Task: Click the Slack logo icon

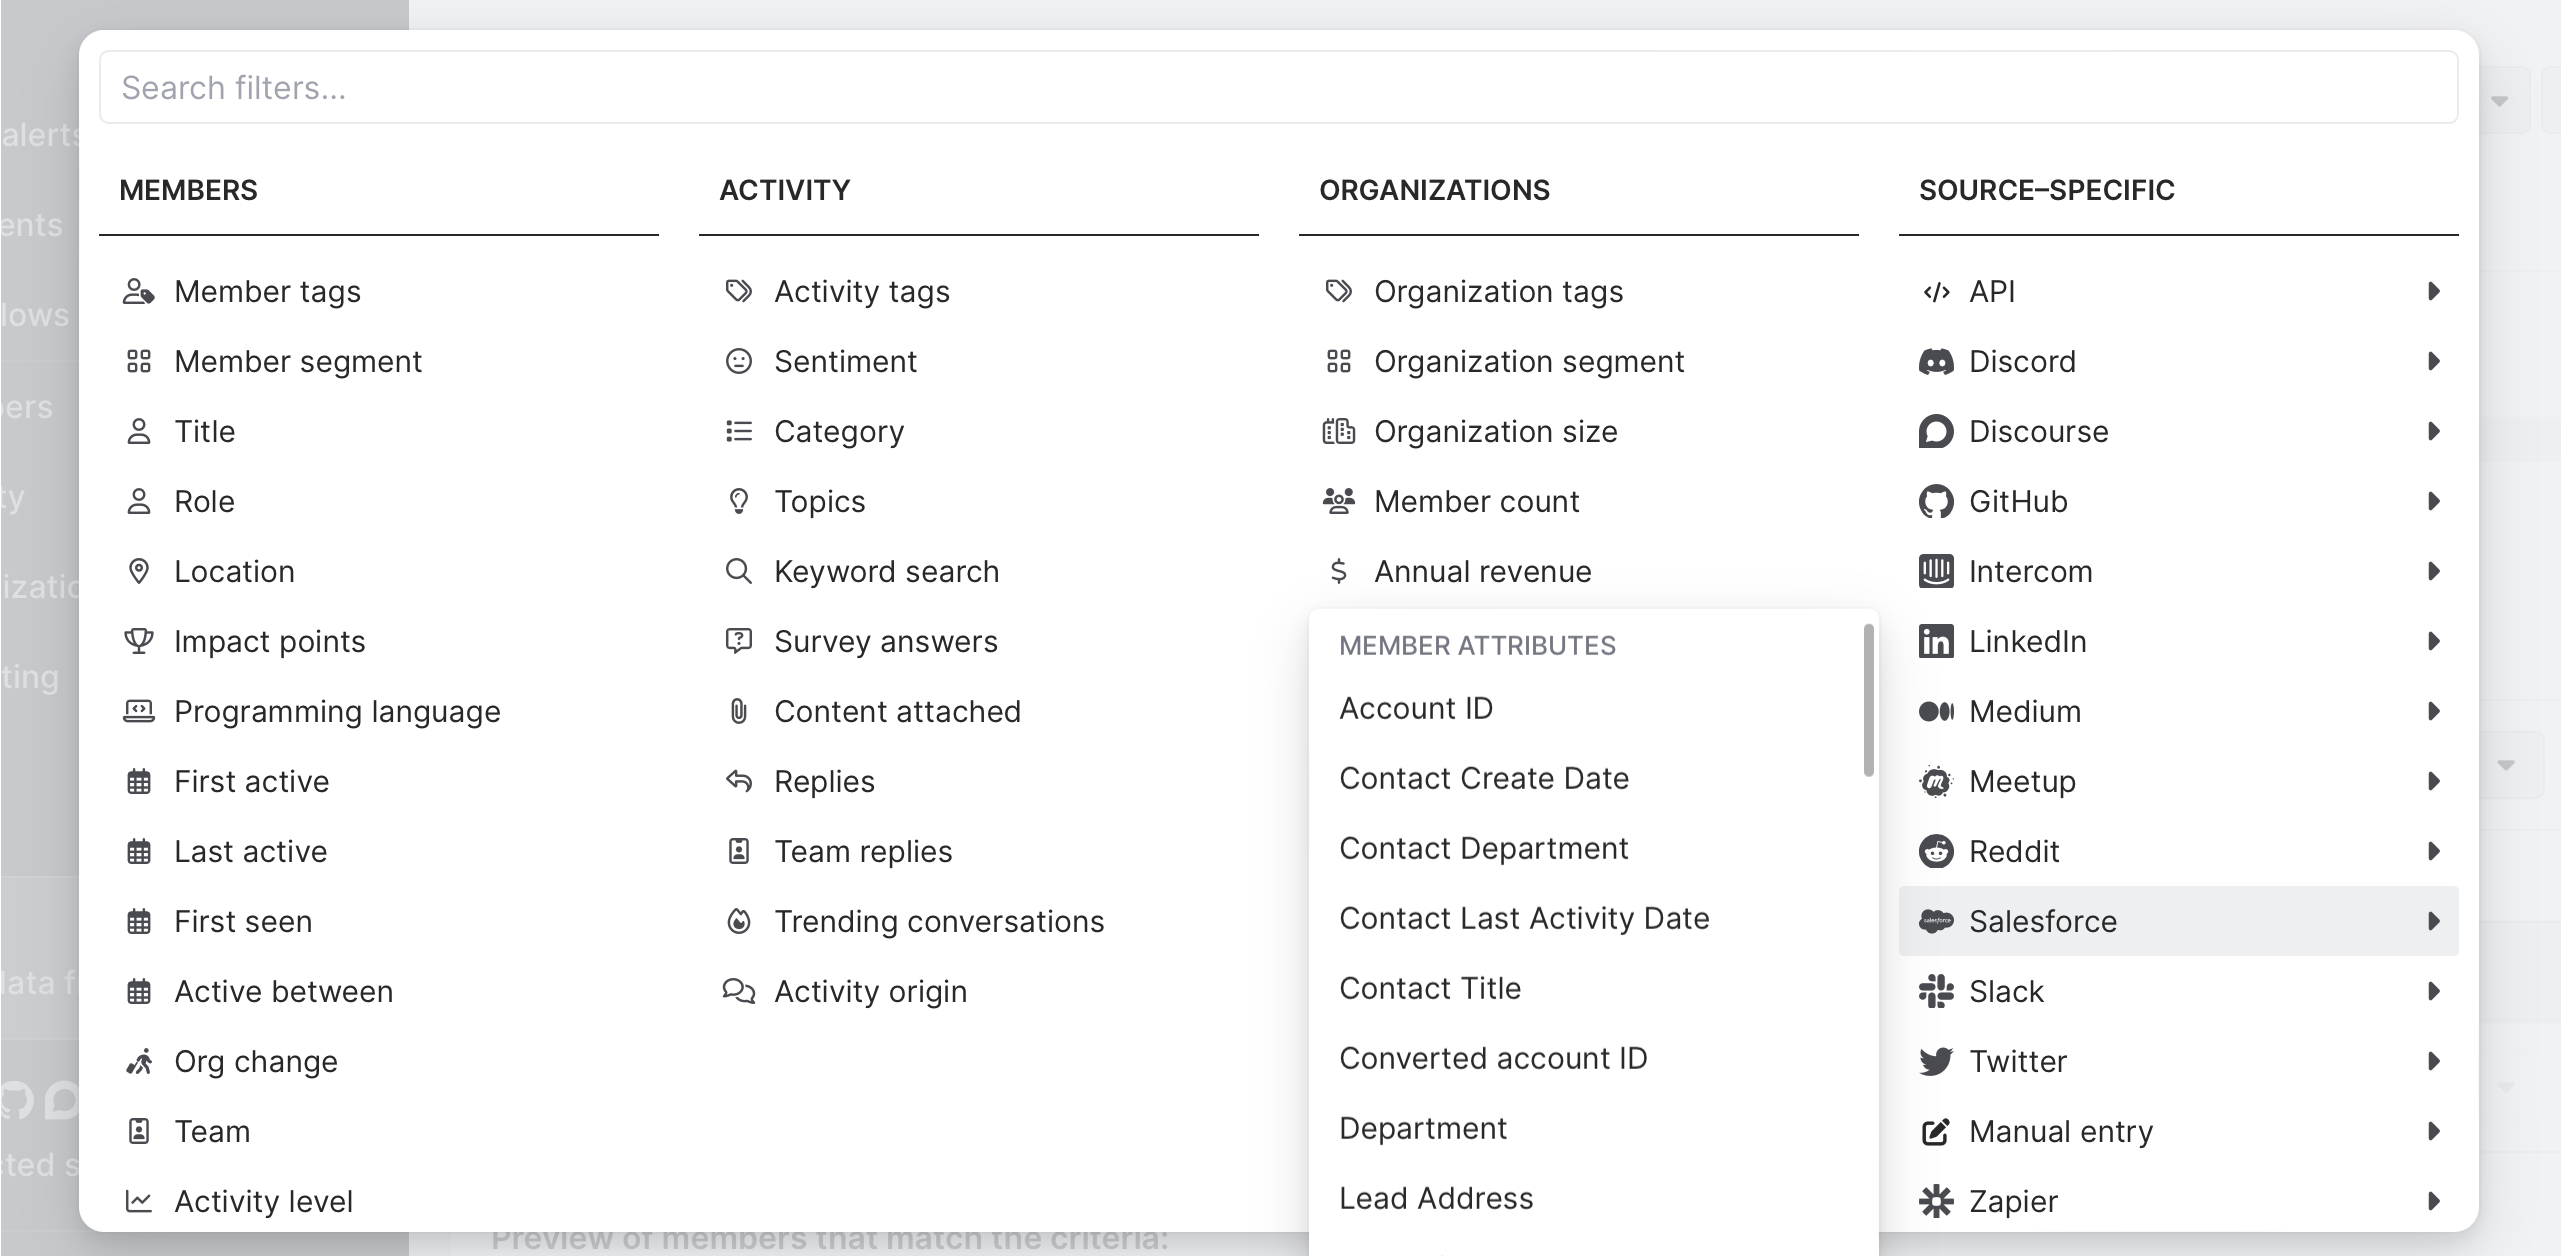Action: [1936, 991]
